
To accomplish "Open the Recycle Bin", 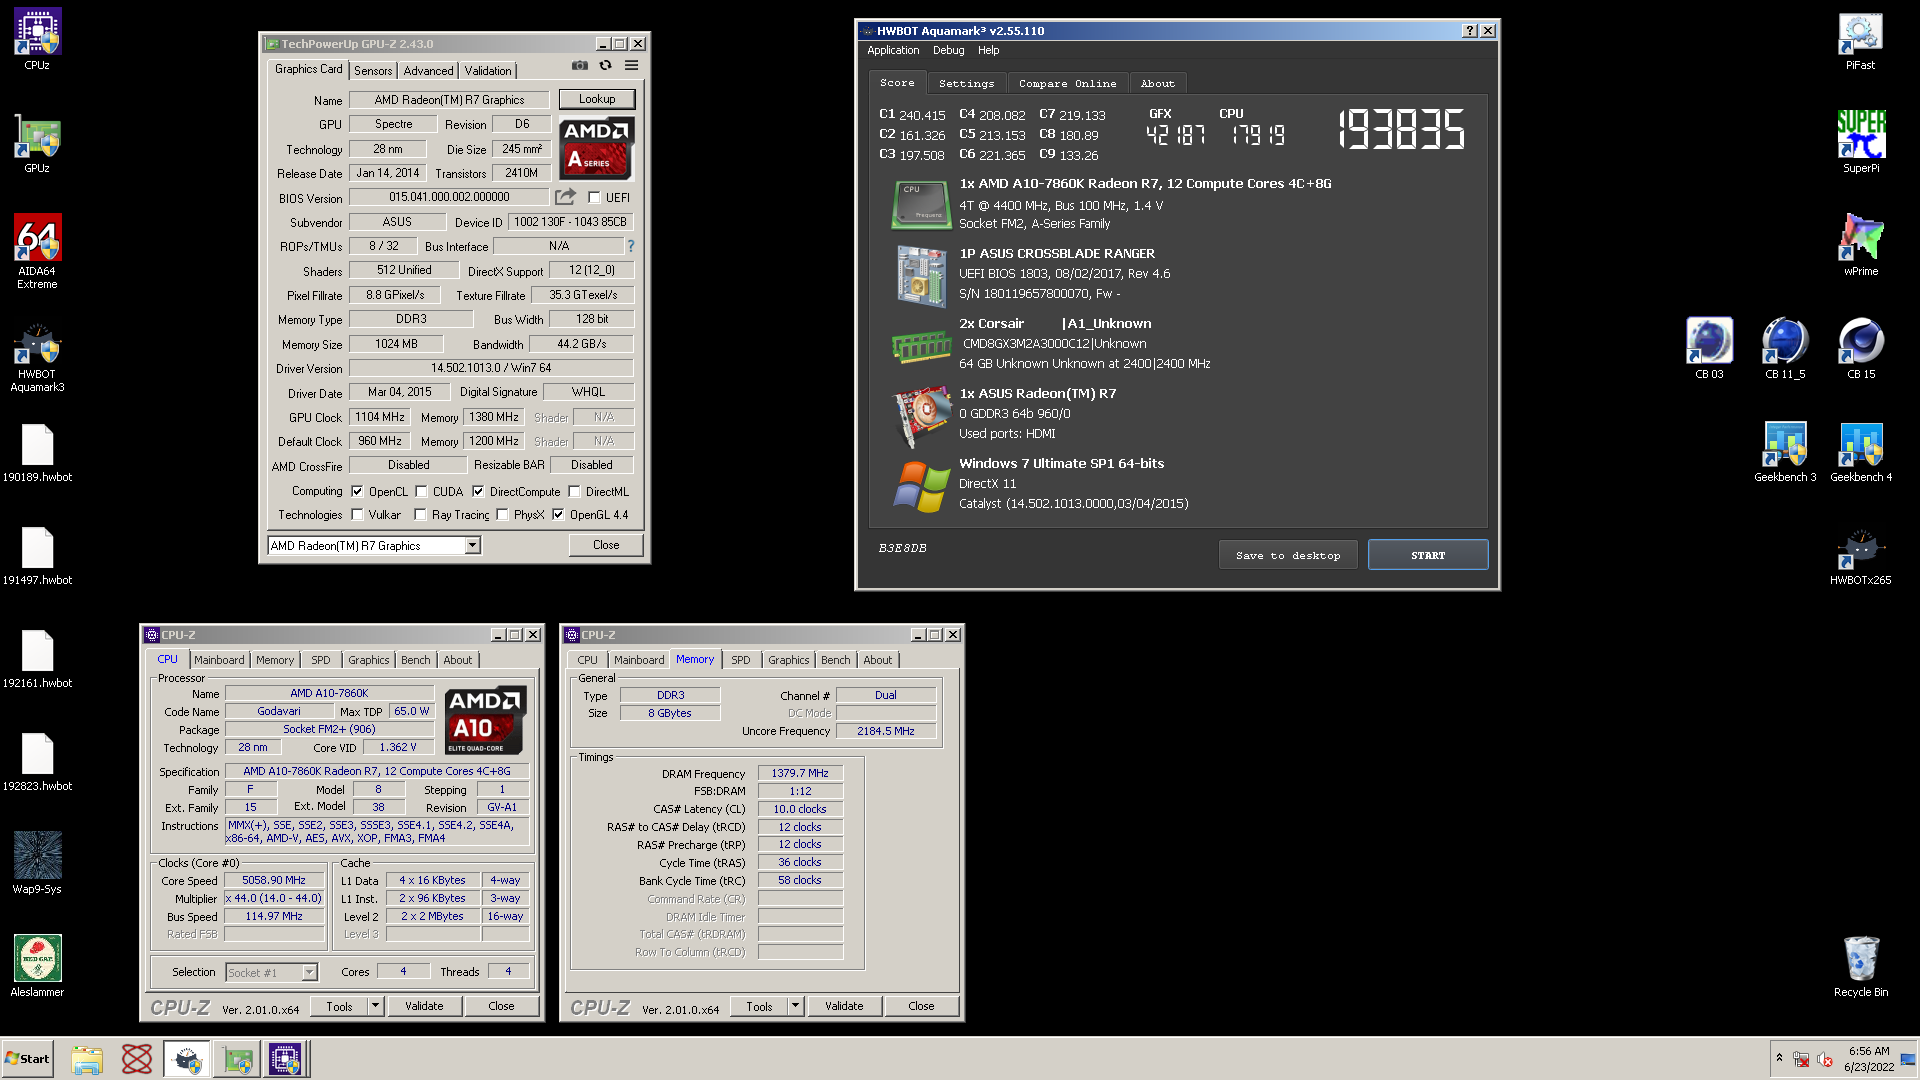I will (x=1860, y=966).
